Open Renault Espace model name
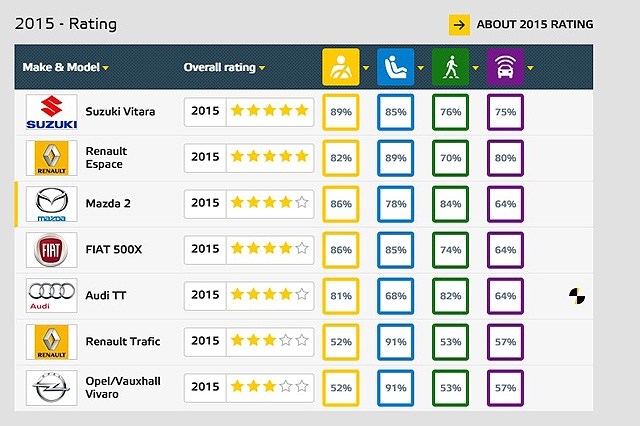 [x=106, y=158]
